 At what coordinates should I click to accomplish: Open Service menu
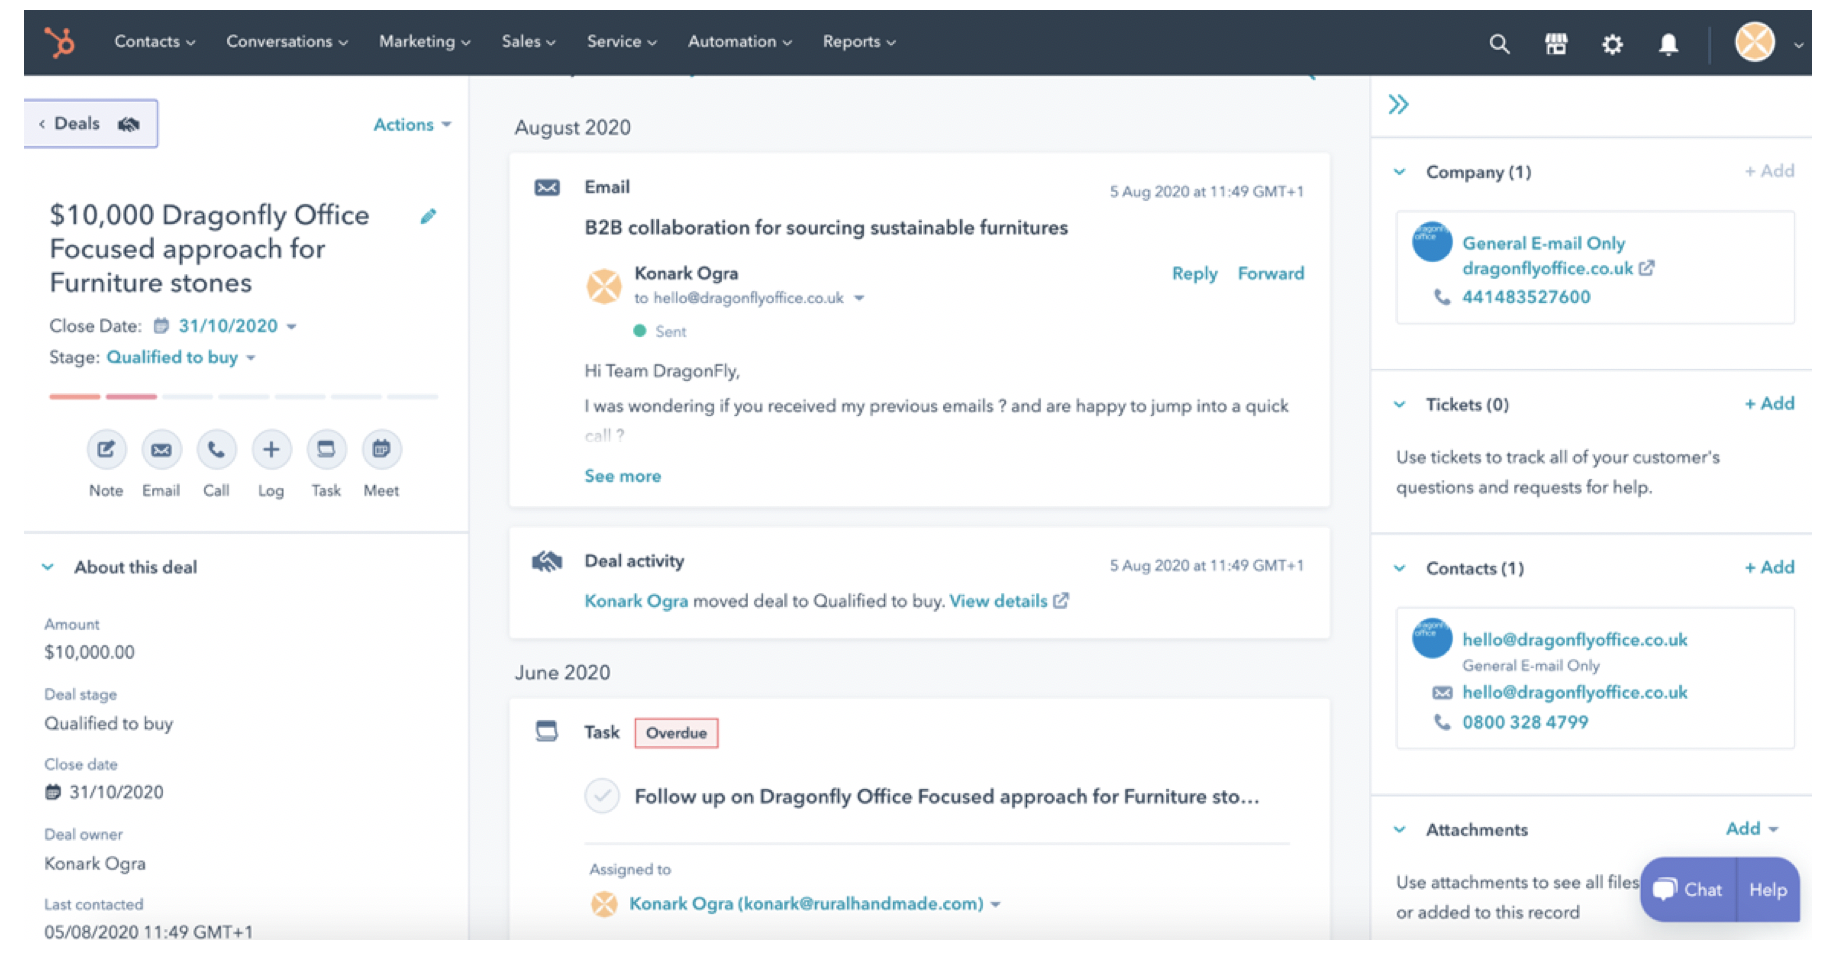[622, 42]
